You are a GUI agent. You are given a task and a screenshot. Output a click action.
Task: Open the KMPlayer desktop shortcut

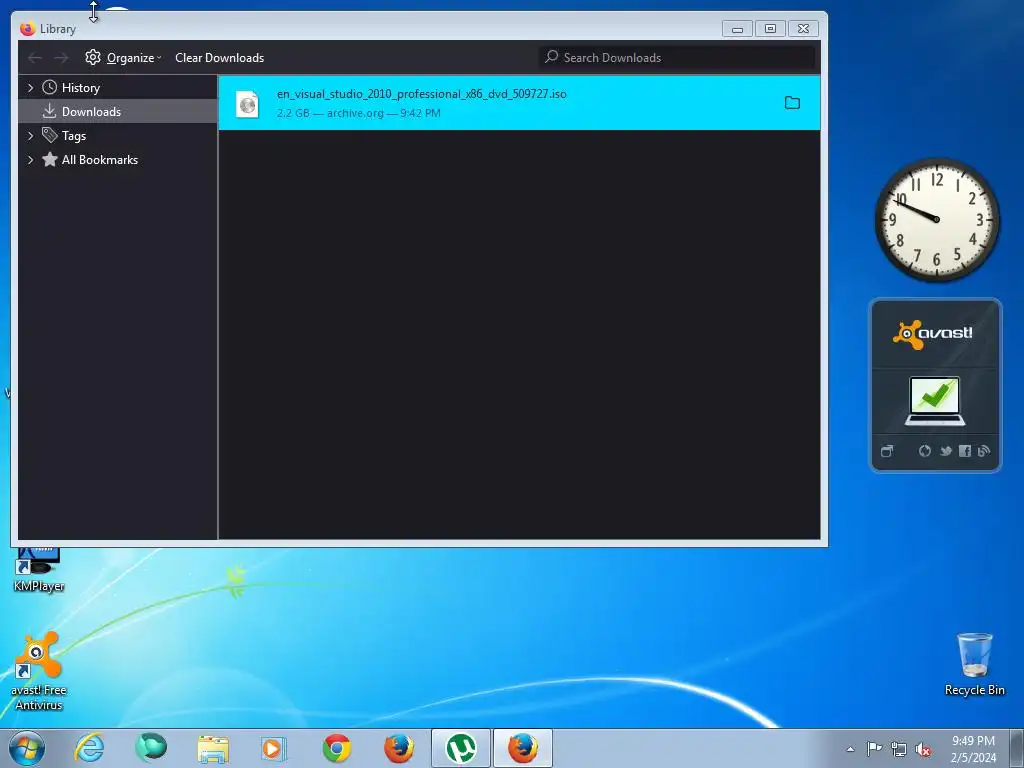tap(39, 569)
